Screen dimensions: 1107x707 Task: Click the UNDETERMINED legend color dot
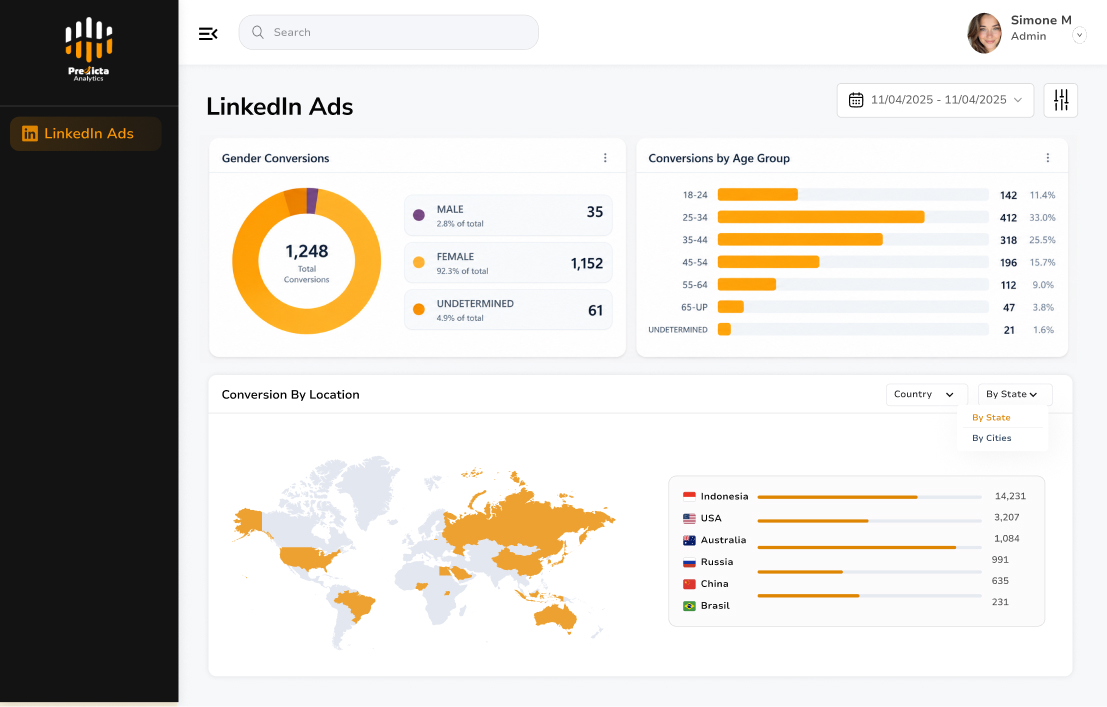(x=419, y=309)
